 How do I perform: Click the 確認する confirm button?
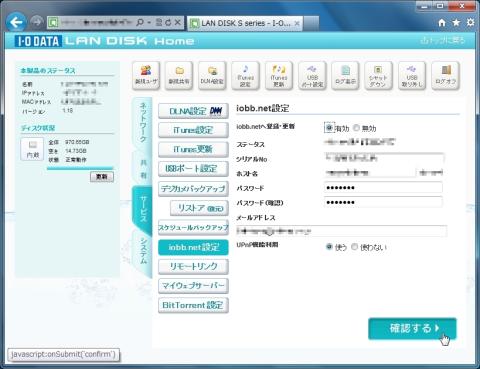[412, 328]
